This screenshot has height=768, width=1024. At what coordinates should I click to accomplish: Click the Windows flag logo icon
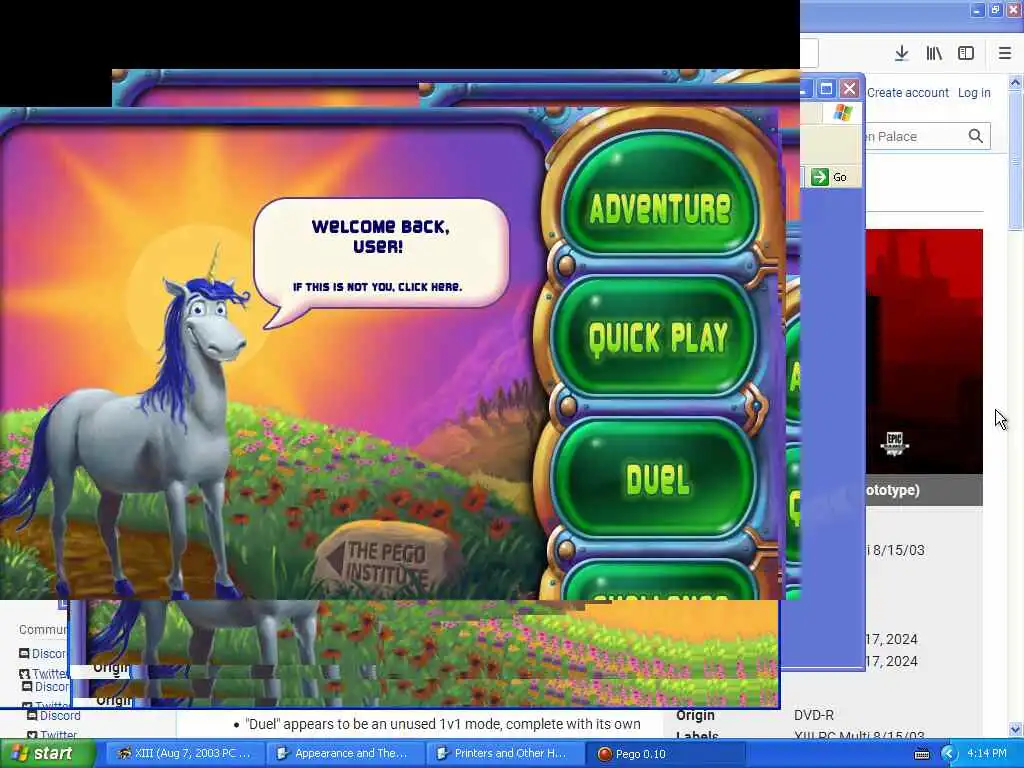pos(842,112)
